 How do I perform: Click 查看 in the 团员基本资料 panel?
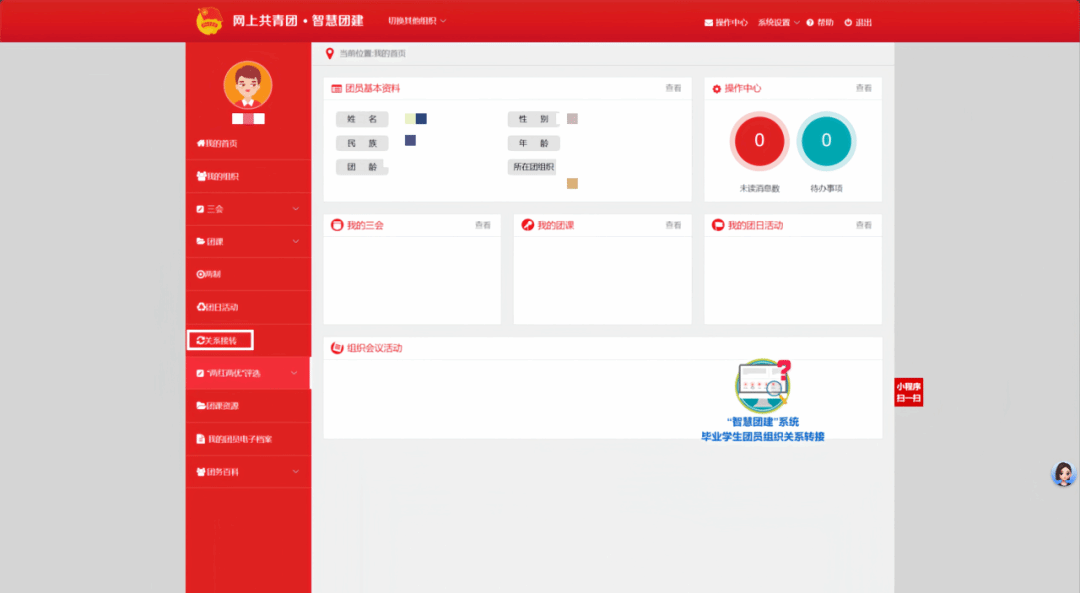coord(673,88)
